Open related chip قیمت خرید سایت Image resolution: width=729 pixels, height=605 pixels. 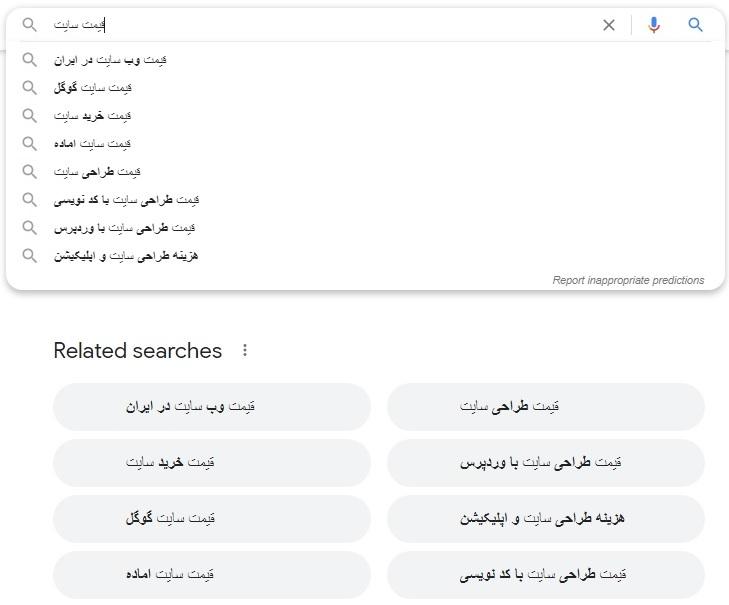tap(212, 463)
